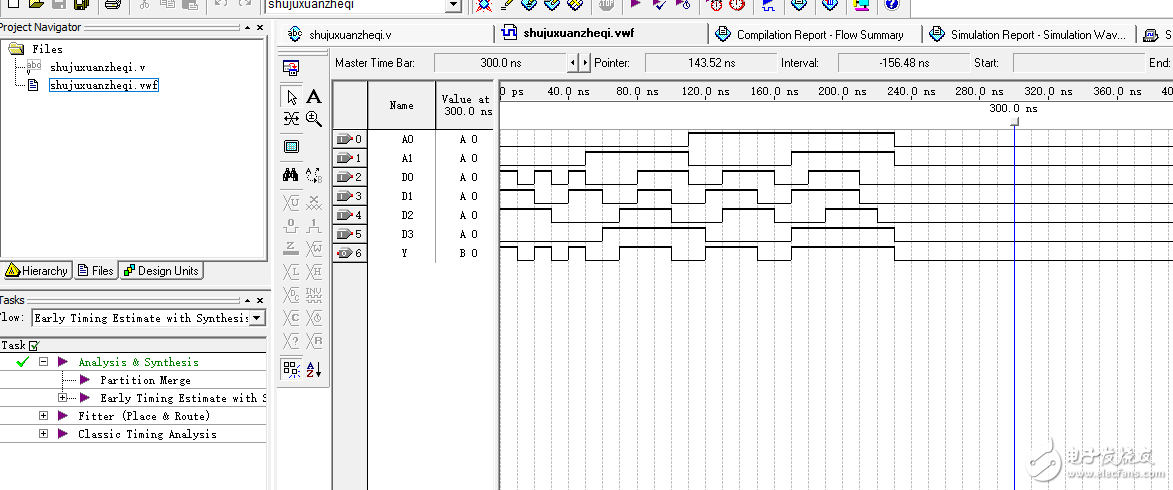Click the Detach Window icon
This screenshot has width=1173, height=490.
(291, 68)
